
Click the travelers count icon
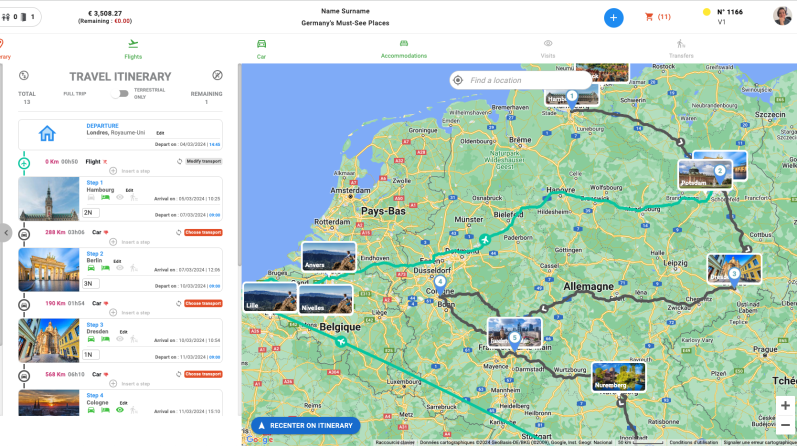point(6,17)
